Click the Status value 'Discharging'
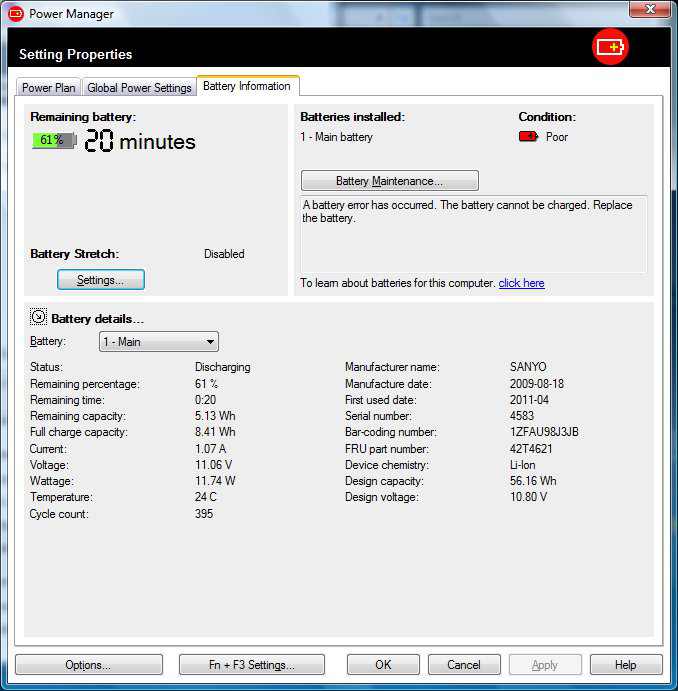Viewport: 678px width, 691px height. click(x=222, y=367)
